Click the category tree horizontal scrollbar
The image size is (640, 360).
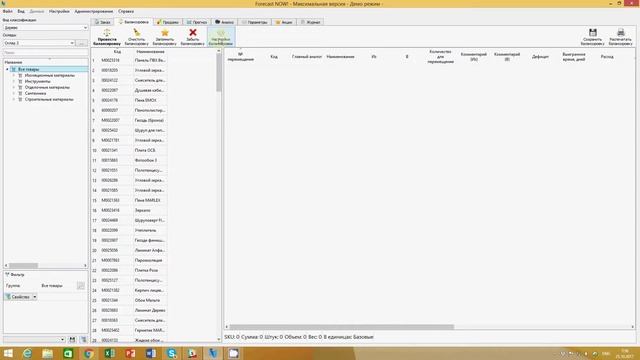tap(23, 266)
